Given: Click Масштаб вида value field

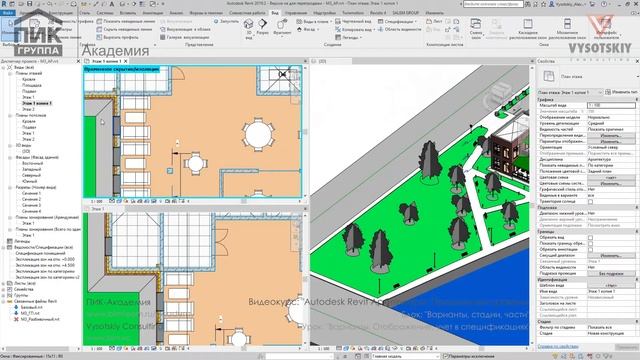Looking at the screenshot, I should click(x=611, y=105).
